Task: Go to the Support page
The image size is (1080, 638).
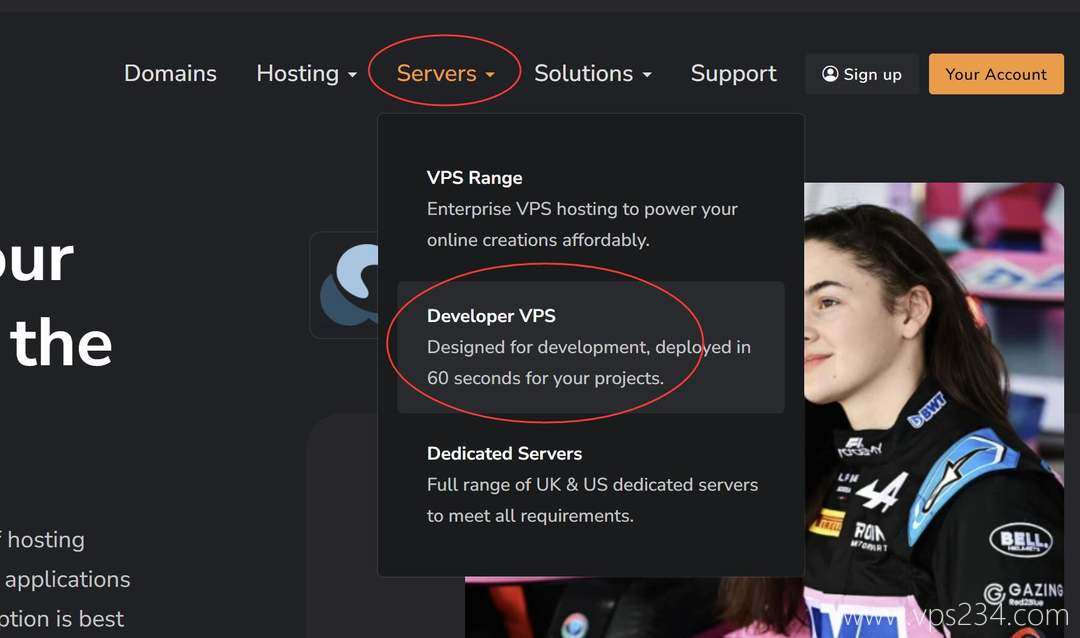Action: pyautogui.click(x=733, y=74)
